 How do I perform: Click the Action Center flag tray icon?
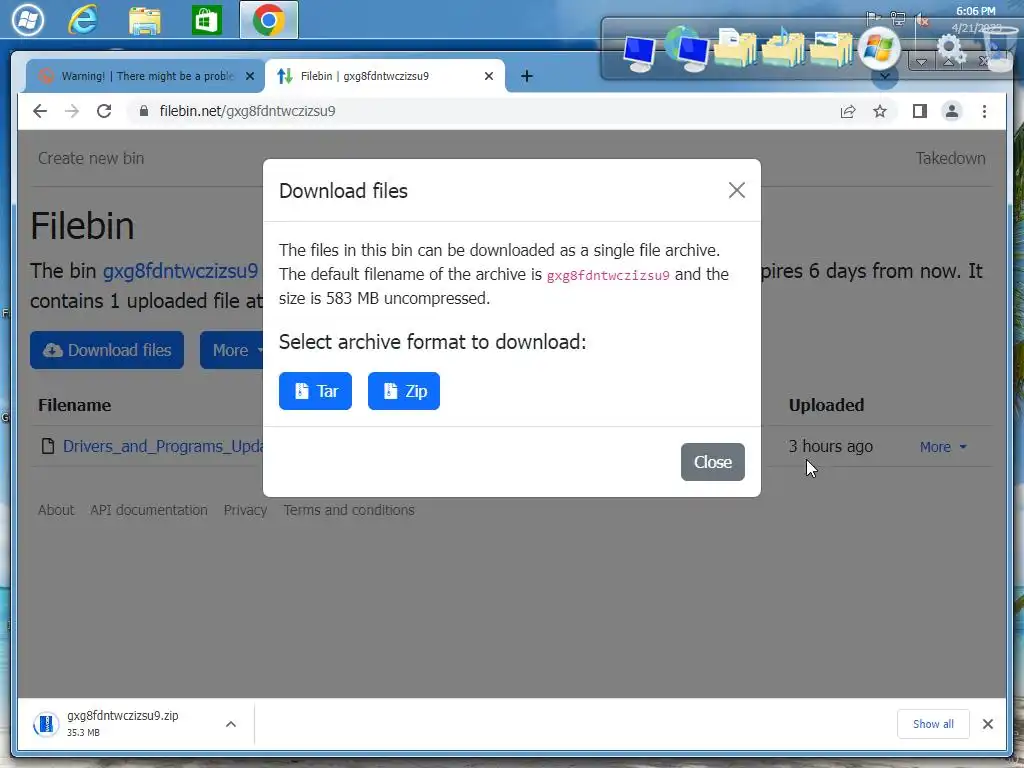point(873,19)
